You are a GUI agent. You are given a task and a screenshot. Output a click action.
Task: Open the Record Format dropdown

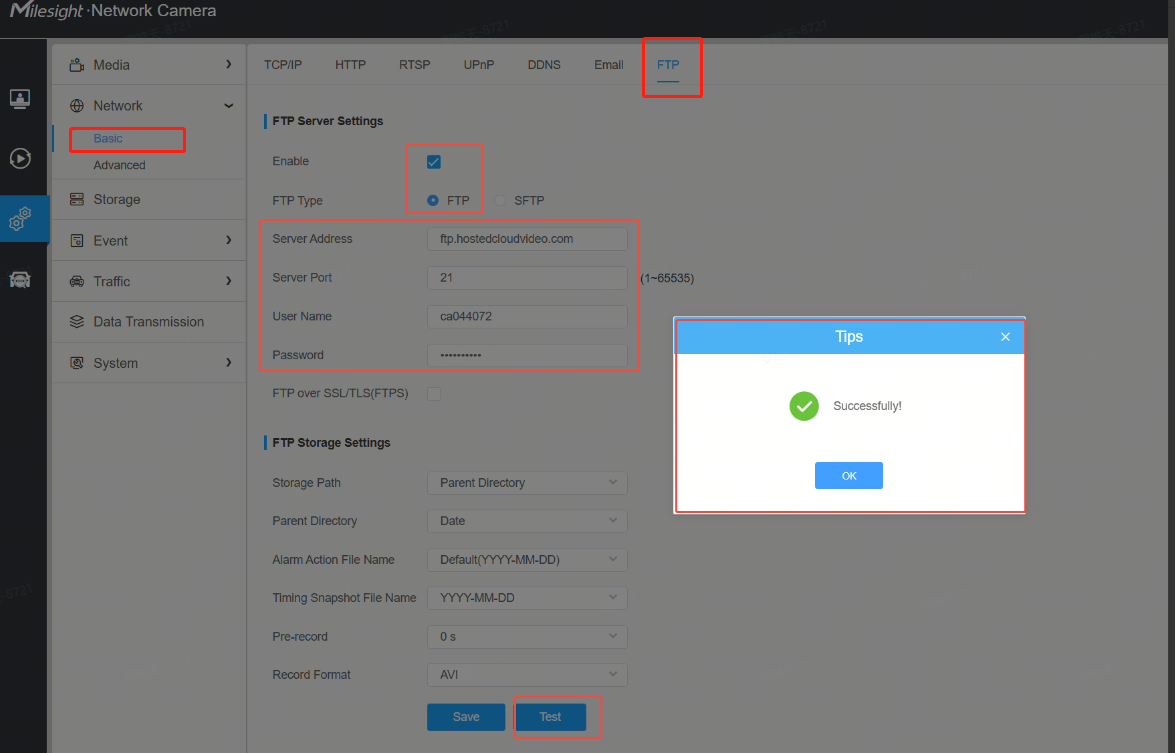527,674
